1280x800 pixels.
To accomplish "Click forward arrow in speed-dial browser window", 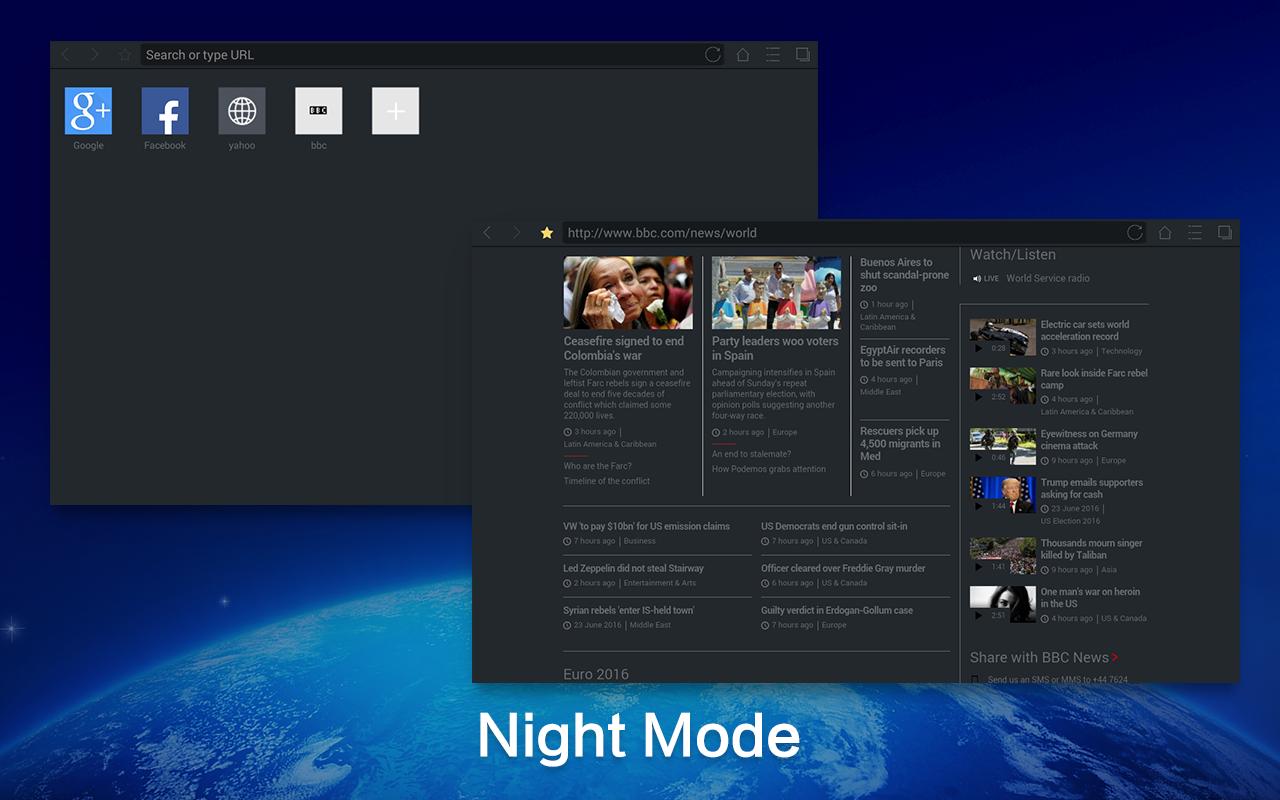I will 95,55.
